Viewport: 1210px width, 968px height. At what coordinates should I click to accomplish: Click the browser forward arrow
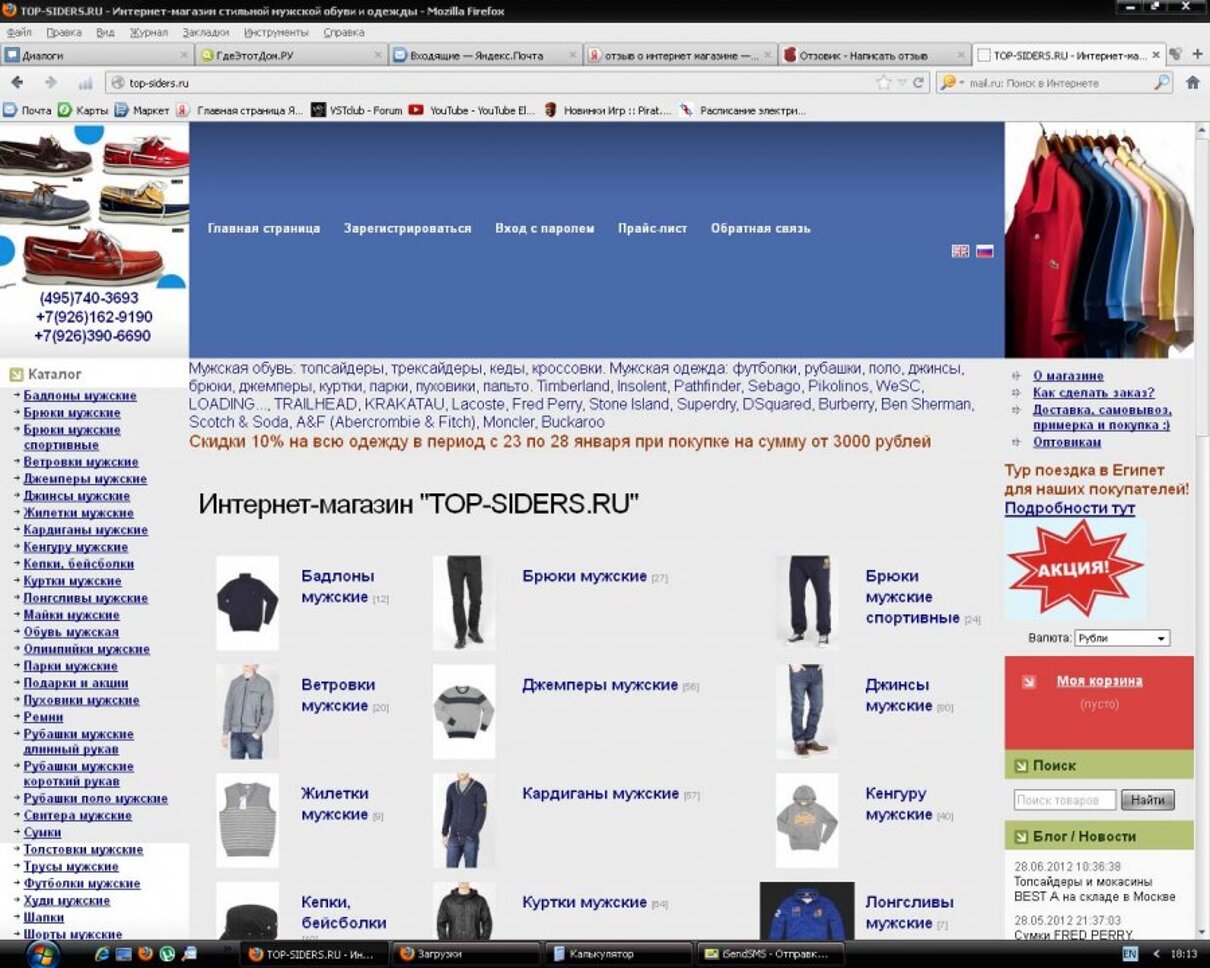click(x=51, y=83)
